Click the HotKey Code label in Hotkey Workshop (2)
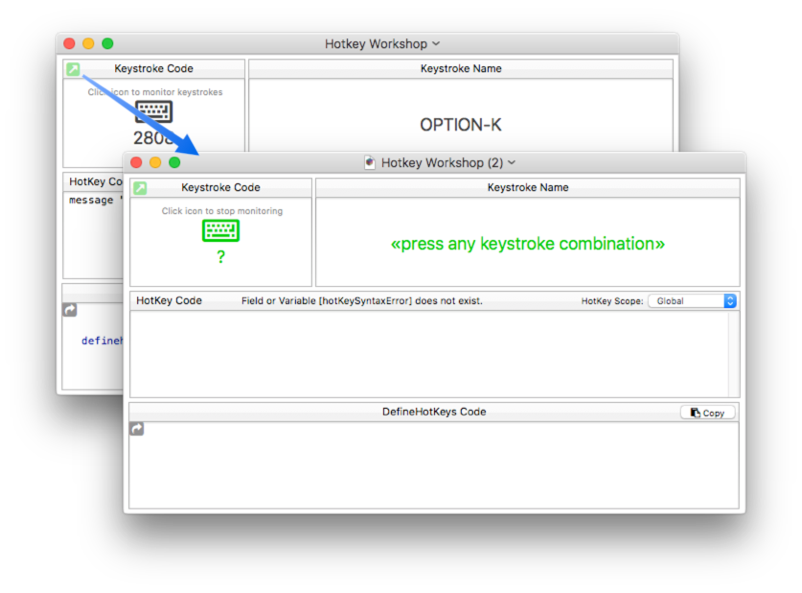The width and height of the screenshot is (802, 593). pyautogui.click(x=169, y=300)
